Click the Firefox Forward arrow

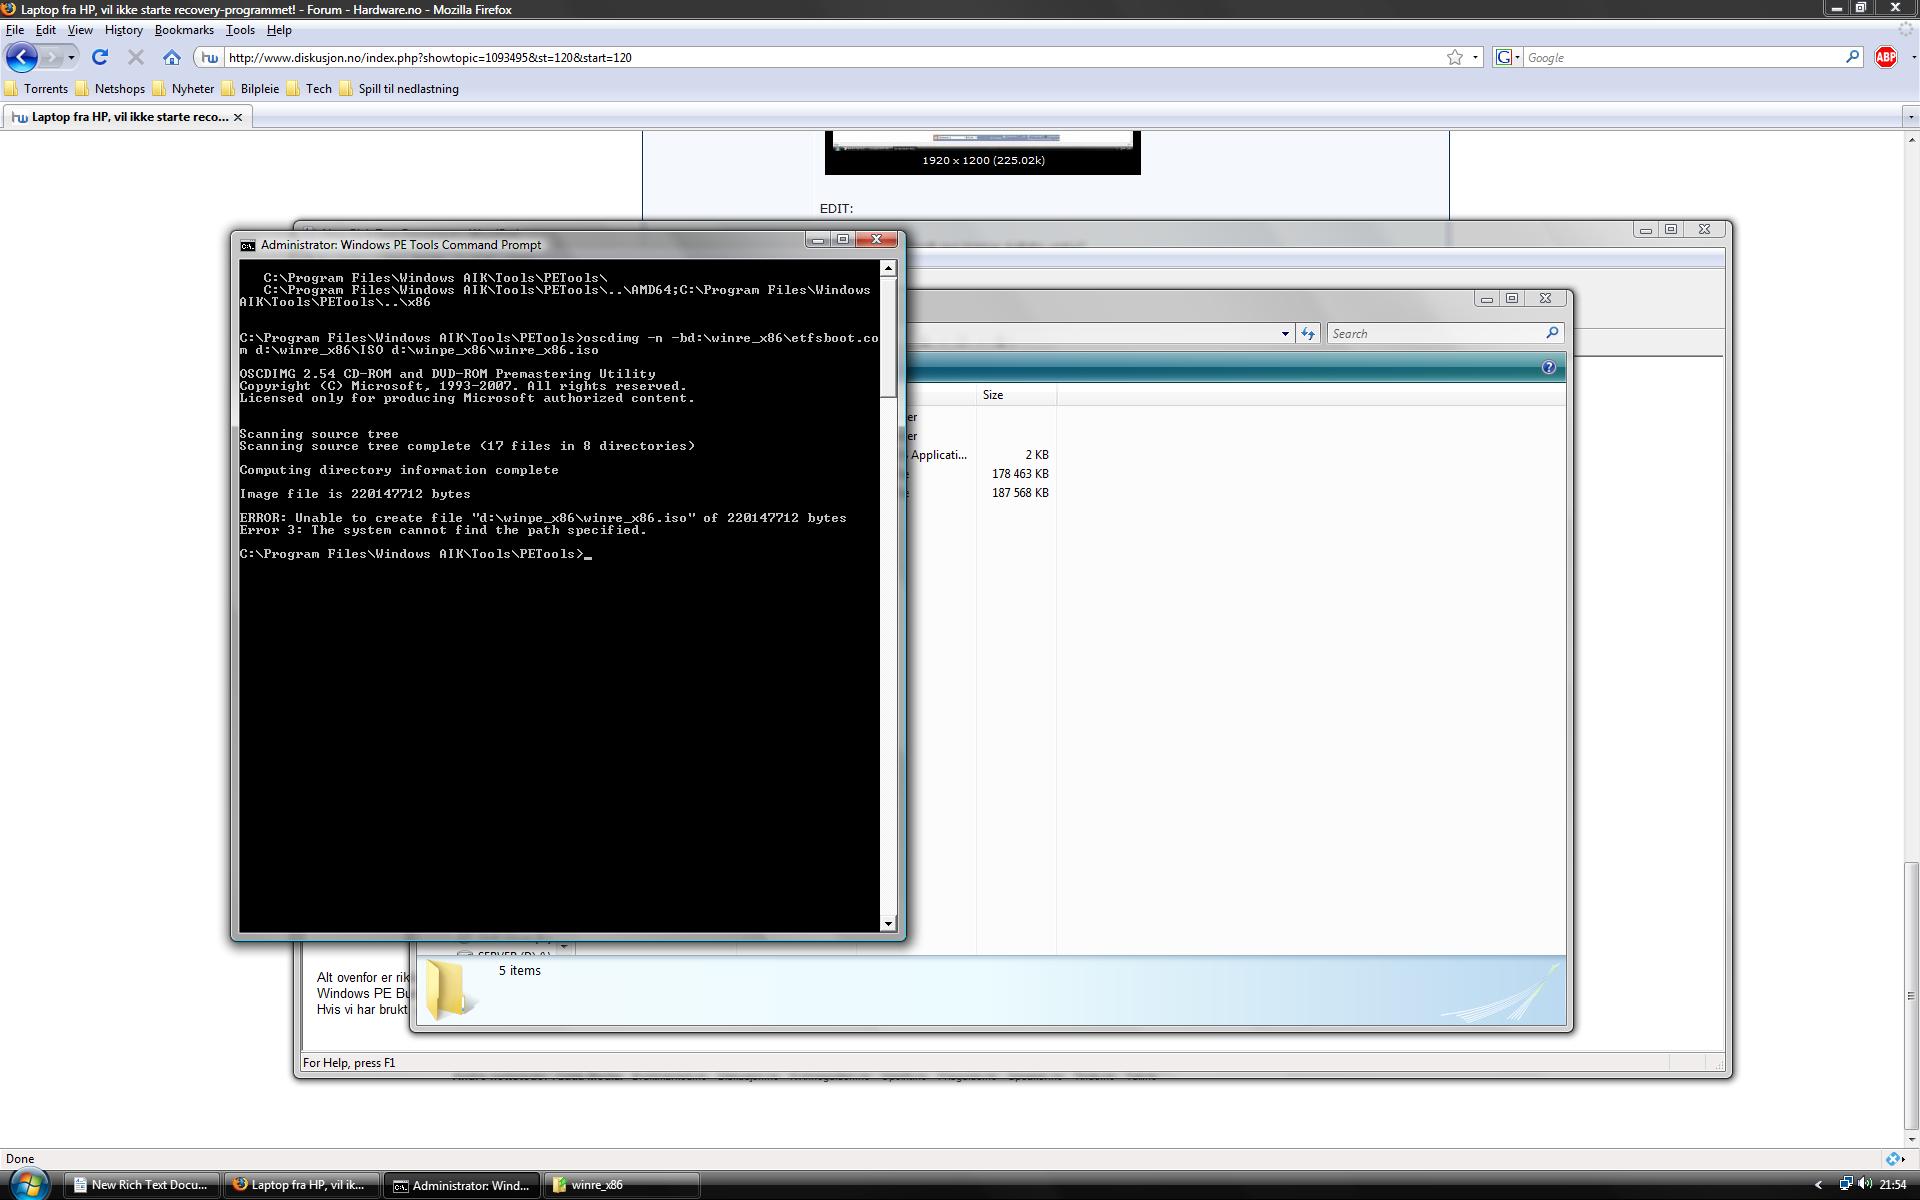[x=51, y=57]
